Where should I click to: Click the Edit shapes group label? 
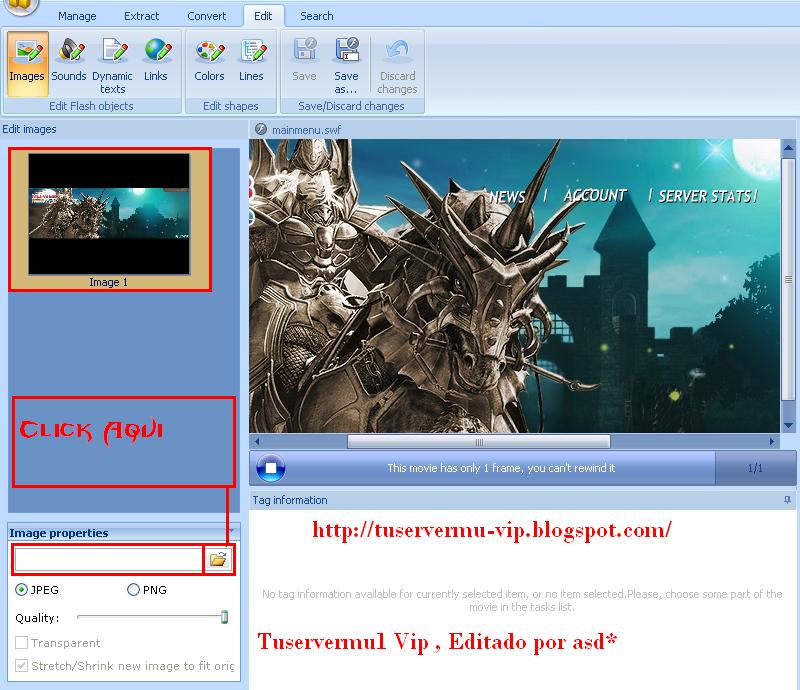[231, 106]
